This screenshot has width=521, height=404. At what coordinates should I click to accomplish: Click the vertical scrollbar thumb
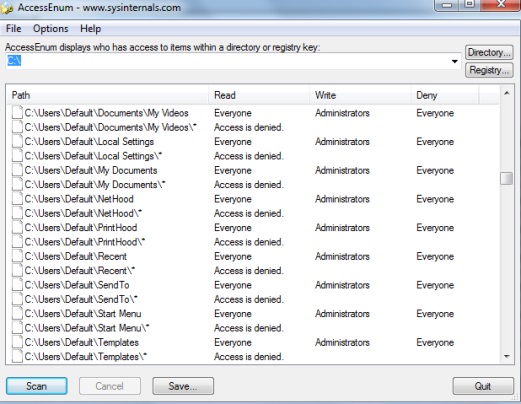point(507,178)
